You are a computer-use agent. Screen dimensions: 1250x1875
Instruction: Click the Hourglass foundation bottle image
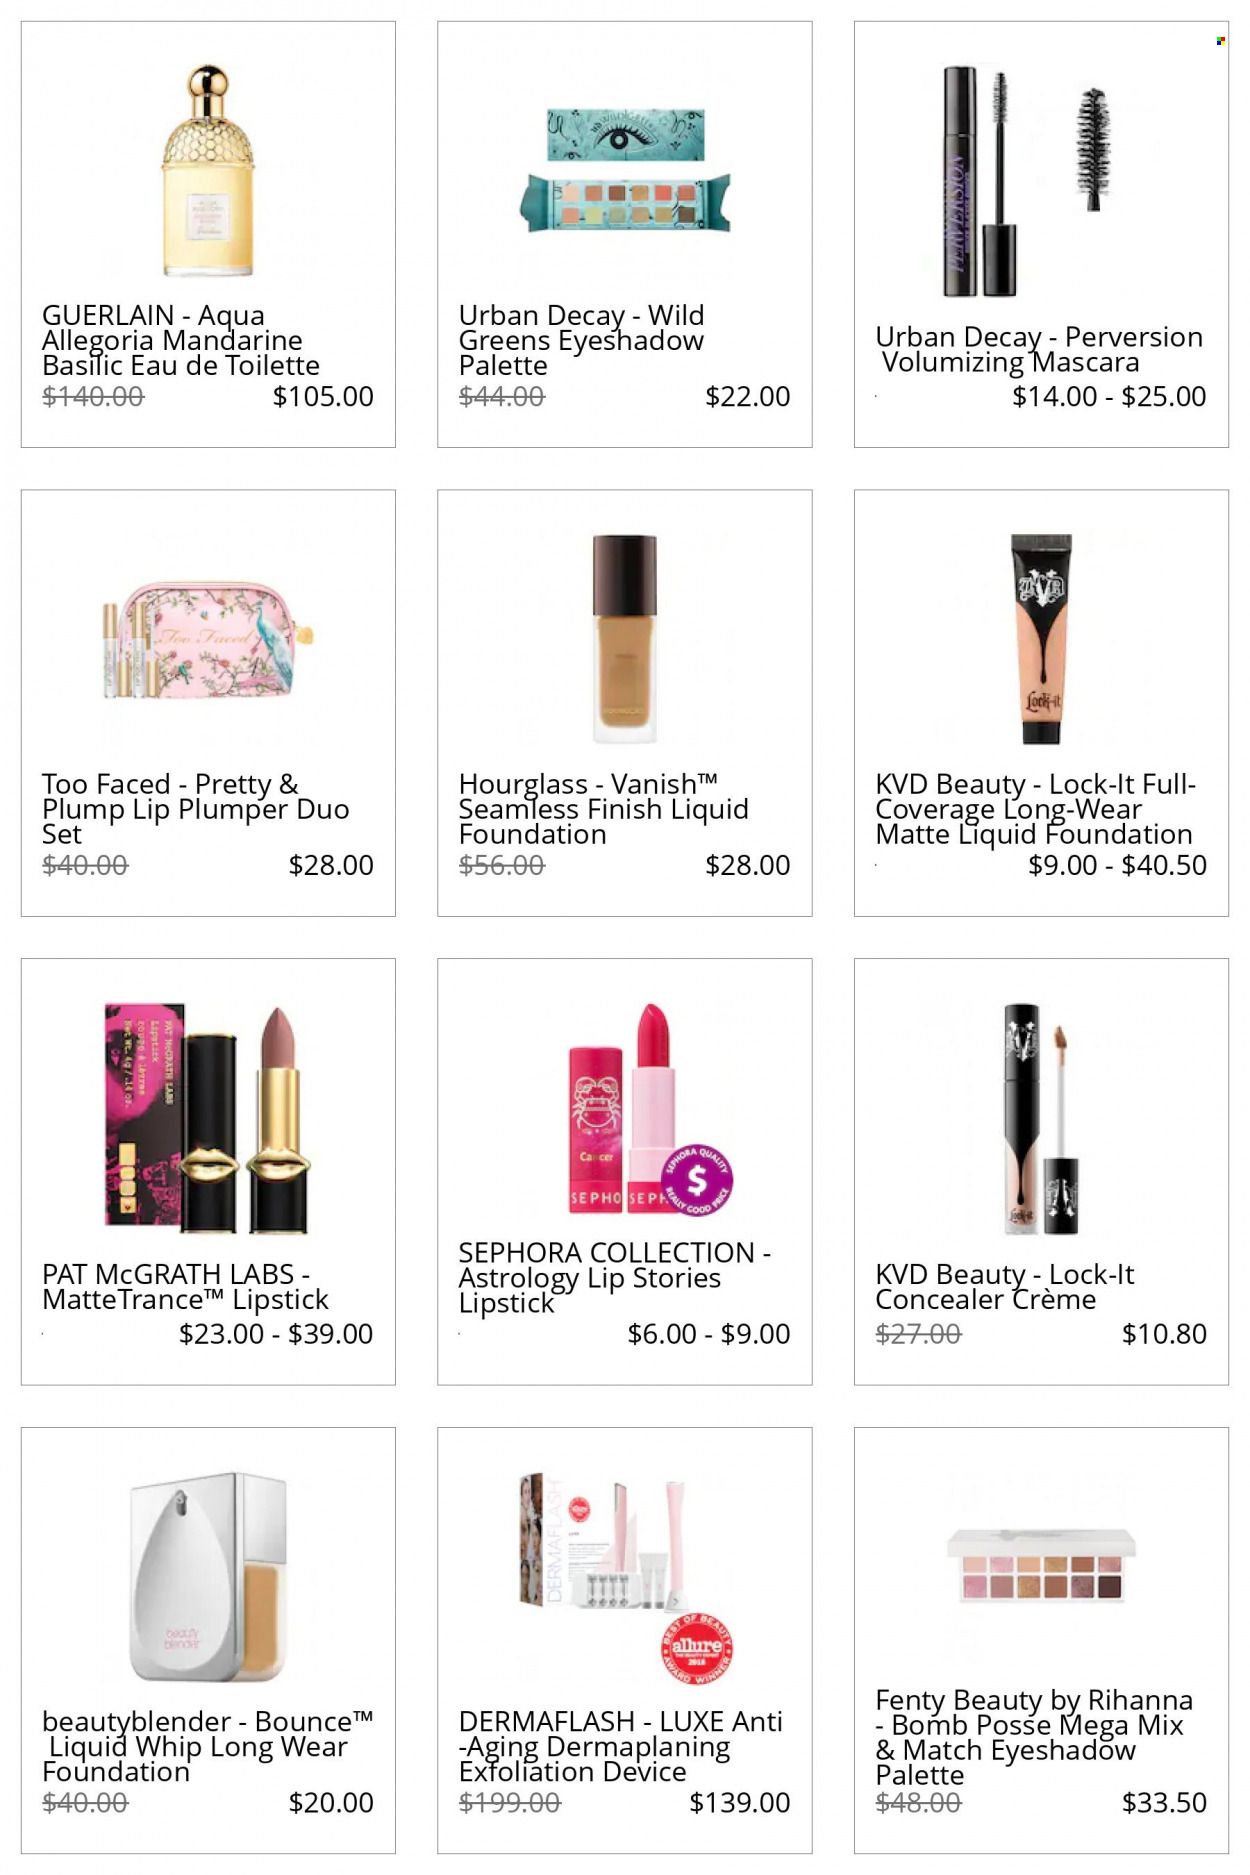point(625,638)
